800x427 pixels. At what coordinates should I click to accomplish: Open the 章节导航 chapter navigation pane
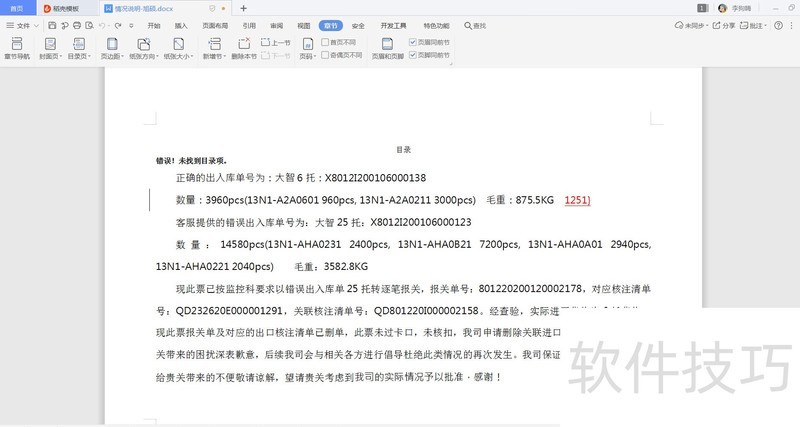pyautogui.click(x=17, y=48)
